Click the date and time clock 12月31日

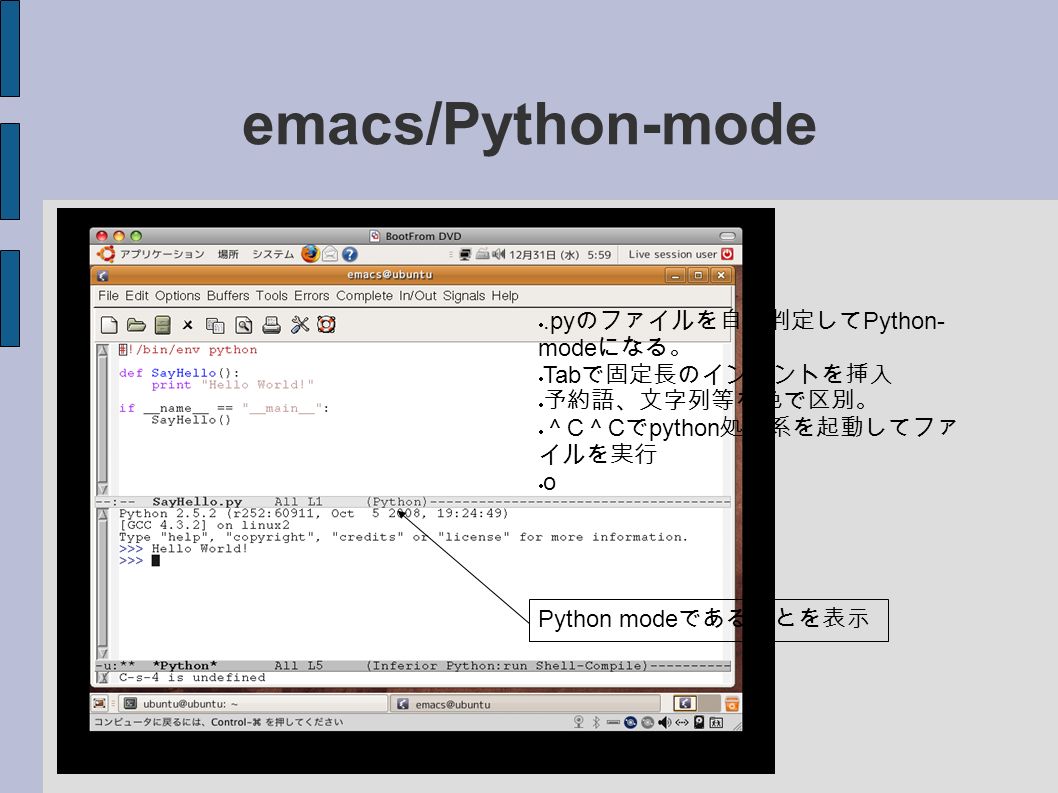click(x=560, y=254)
